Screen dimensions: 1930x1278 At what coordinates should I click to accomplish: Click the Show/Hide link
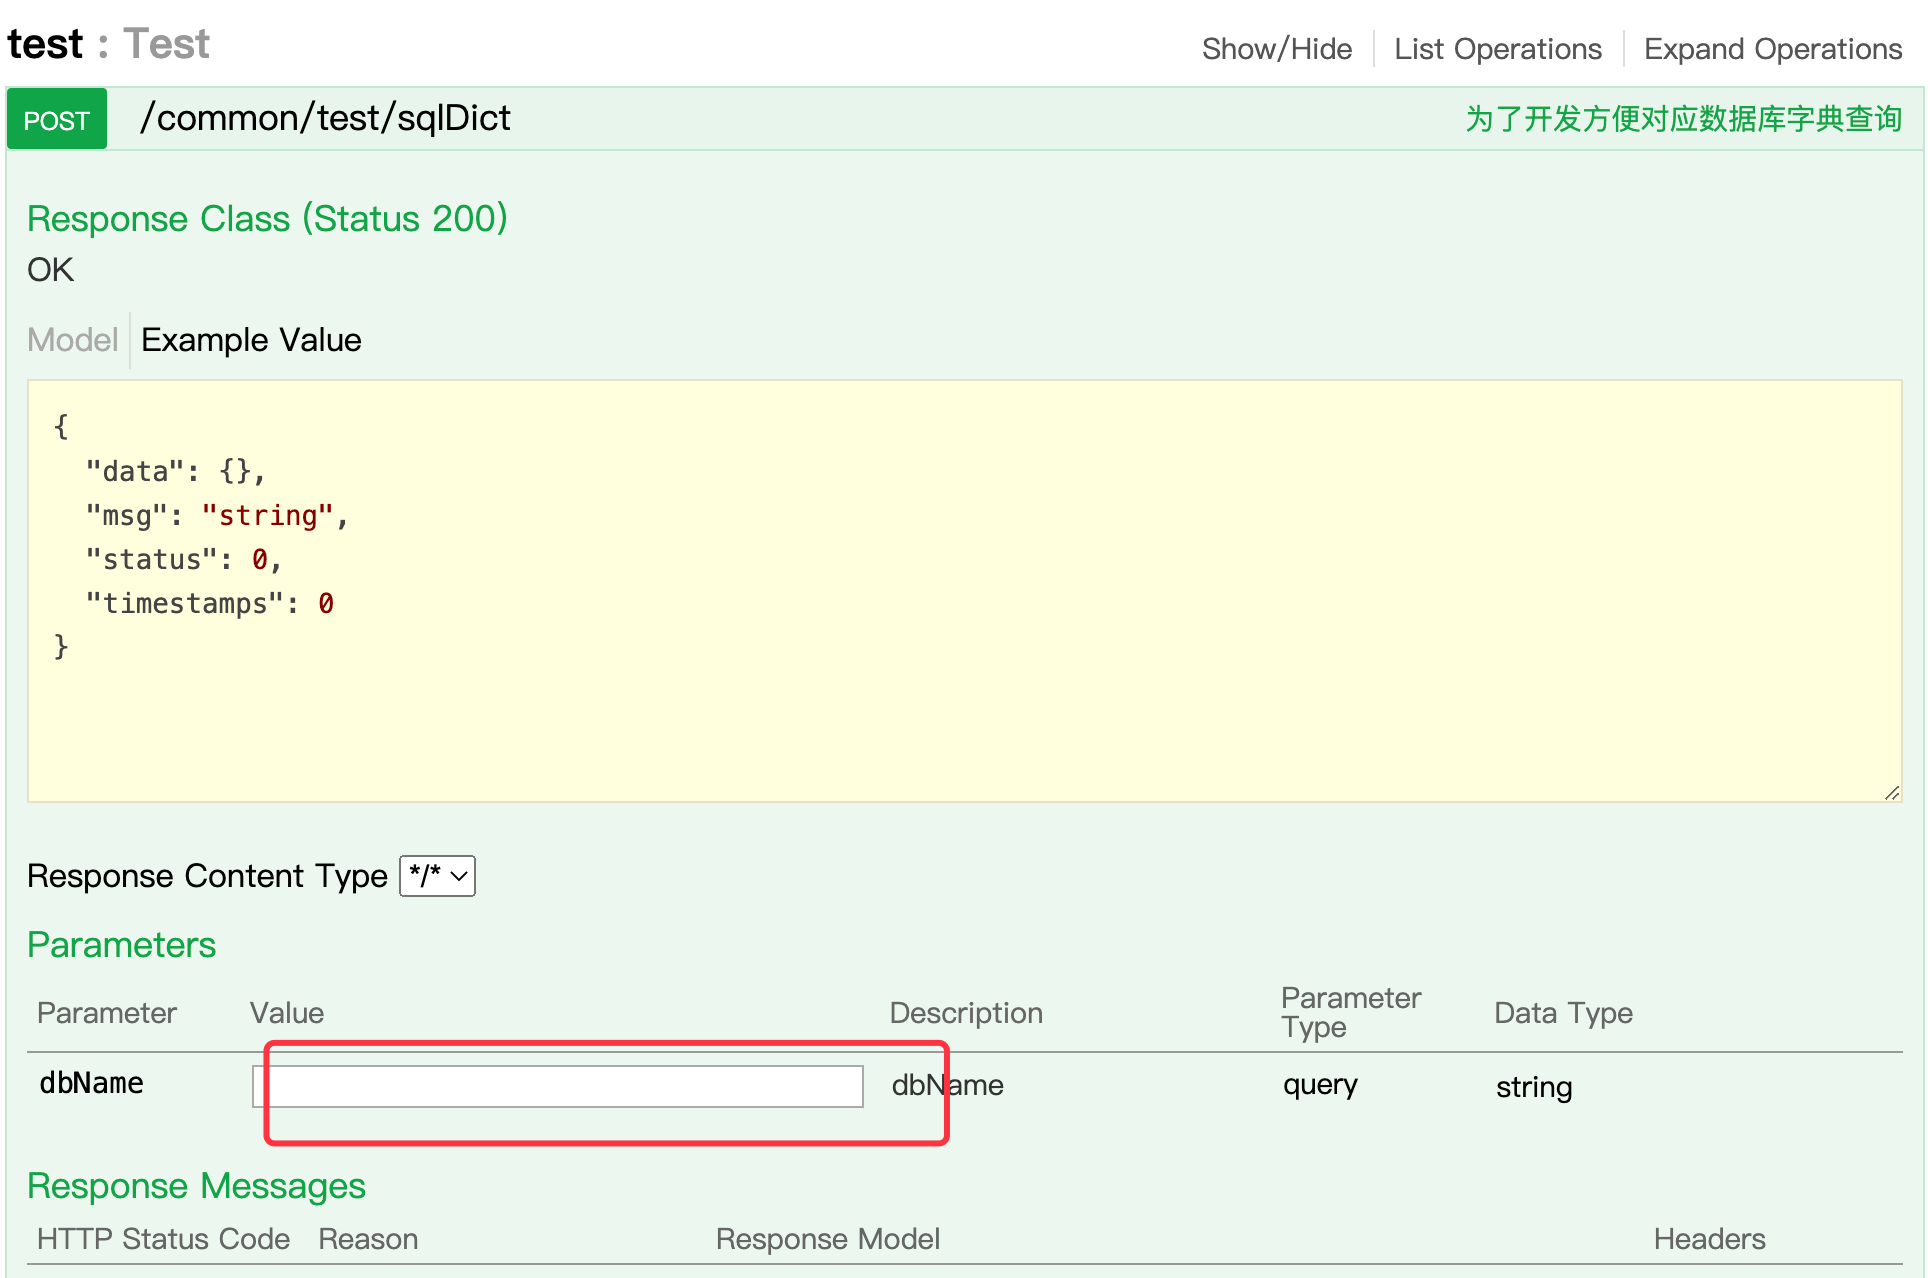1276,49
